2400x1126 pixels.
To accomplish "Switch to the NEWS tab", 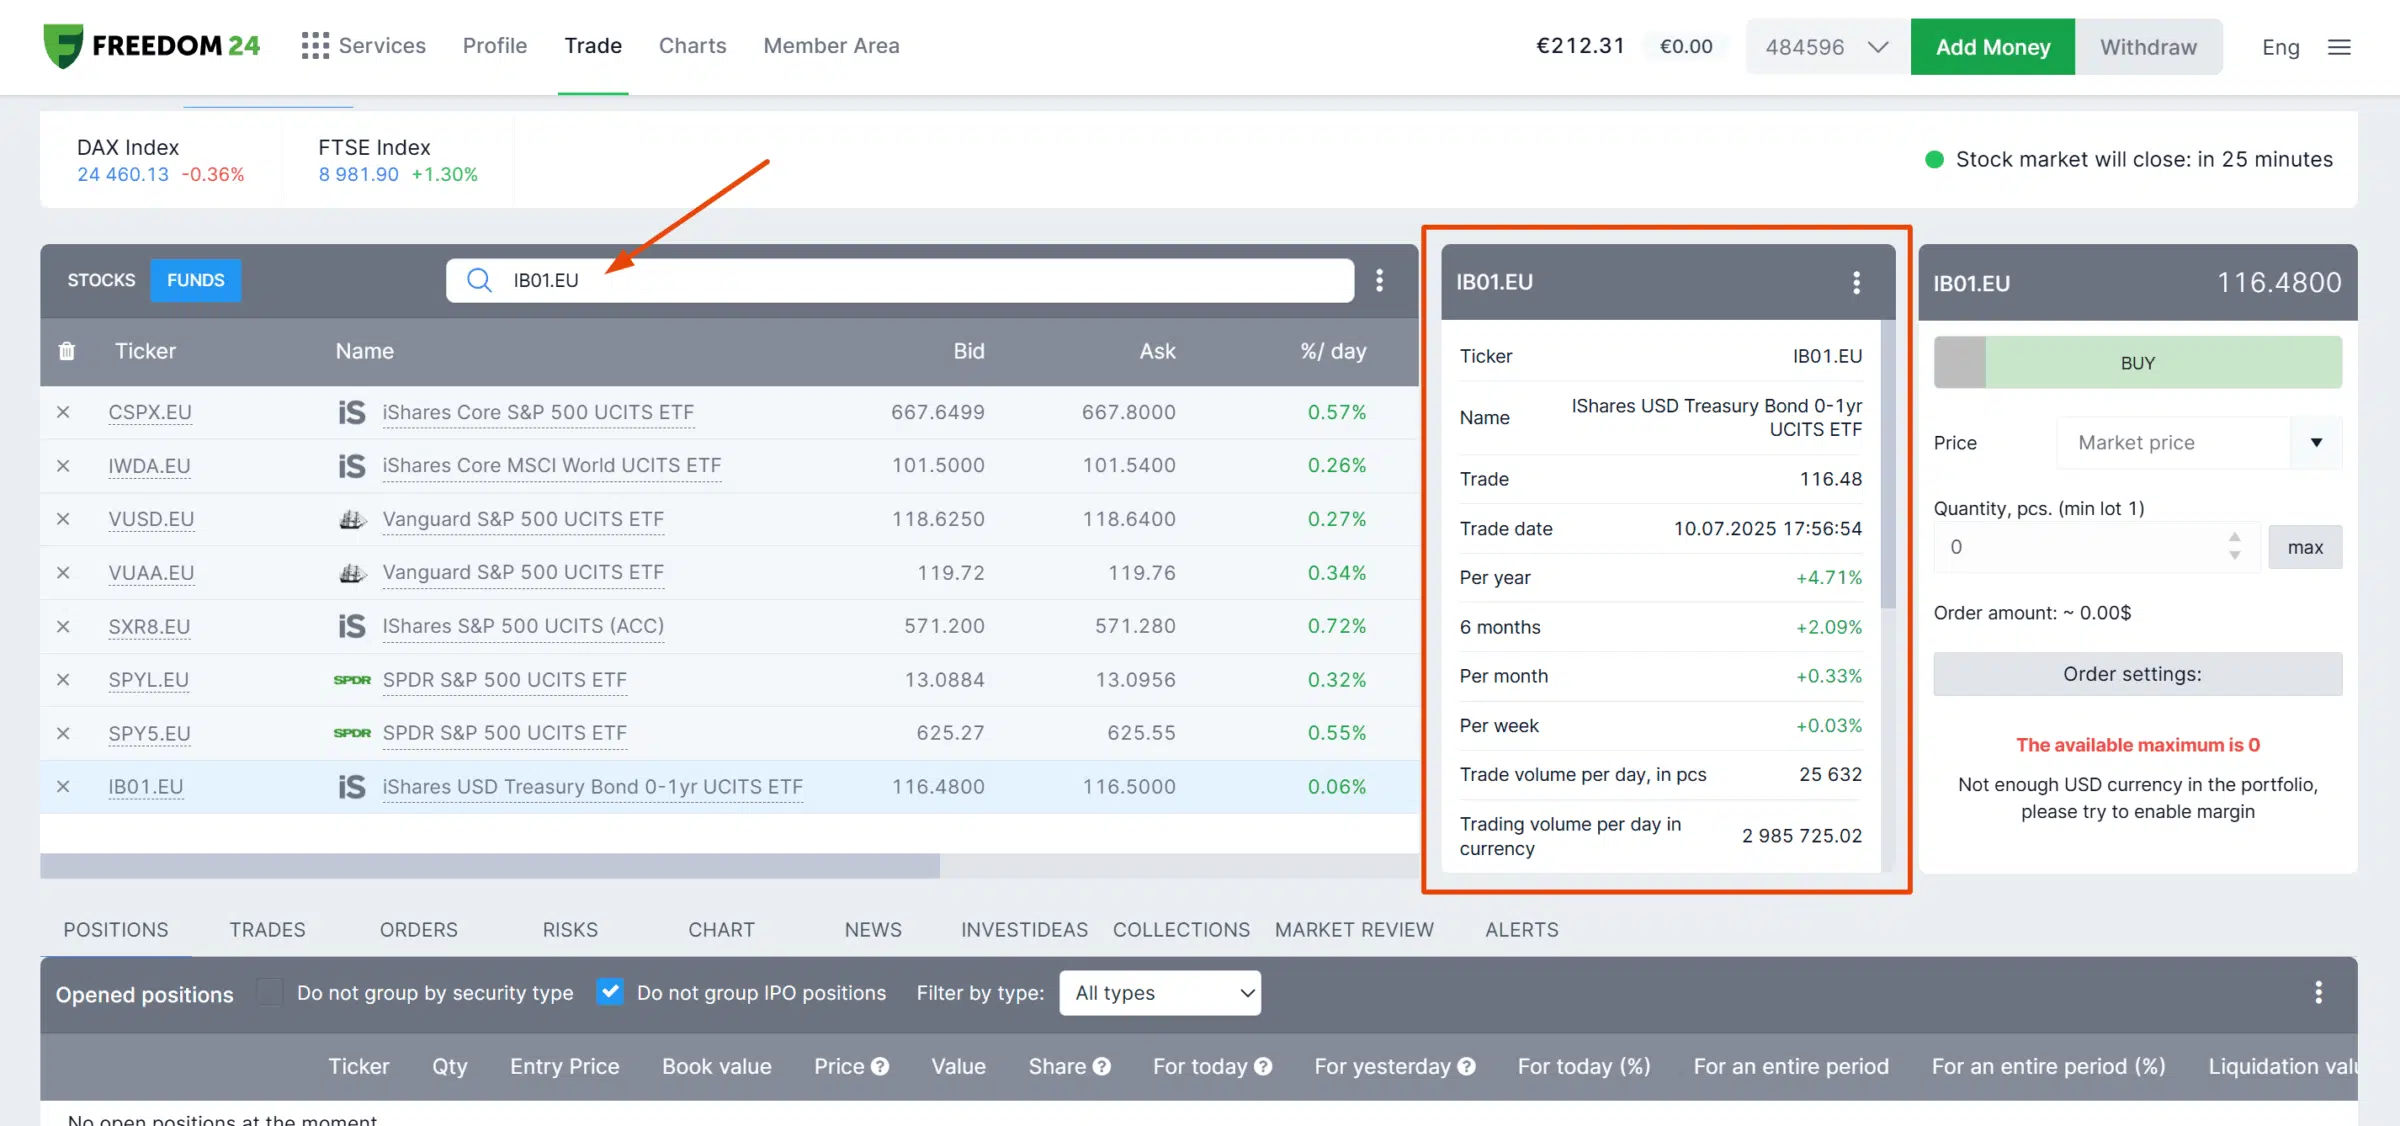I will tap(873, 930).
